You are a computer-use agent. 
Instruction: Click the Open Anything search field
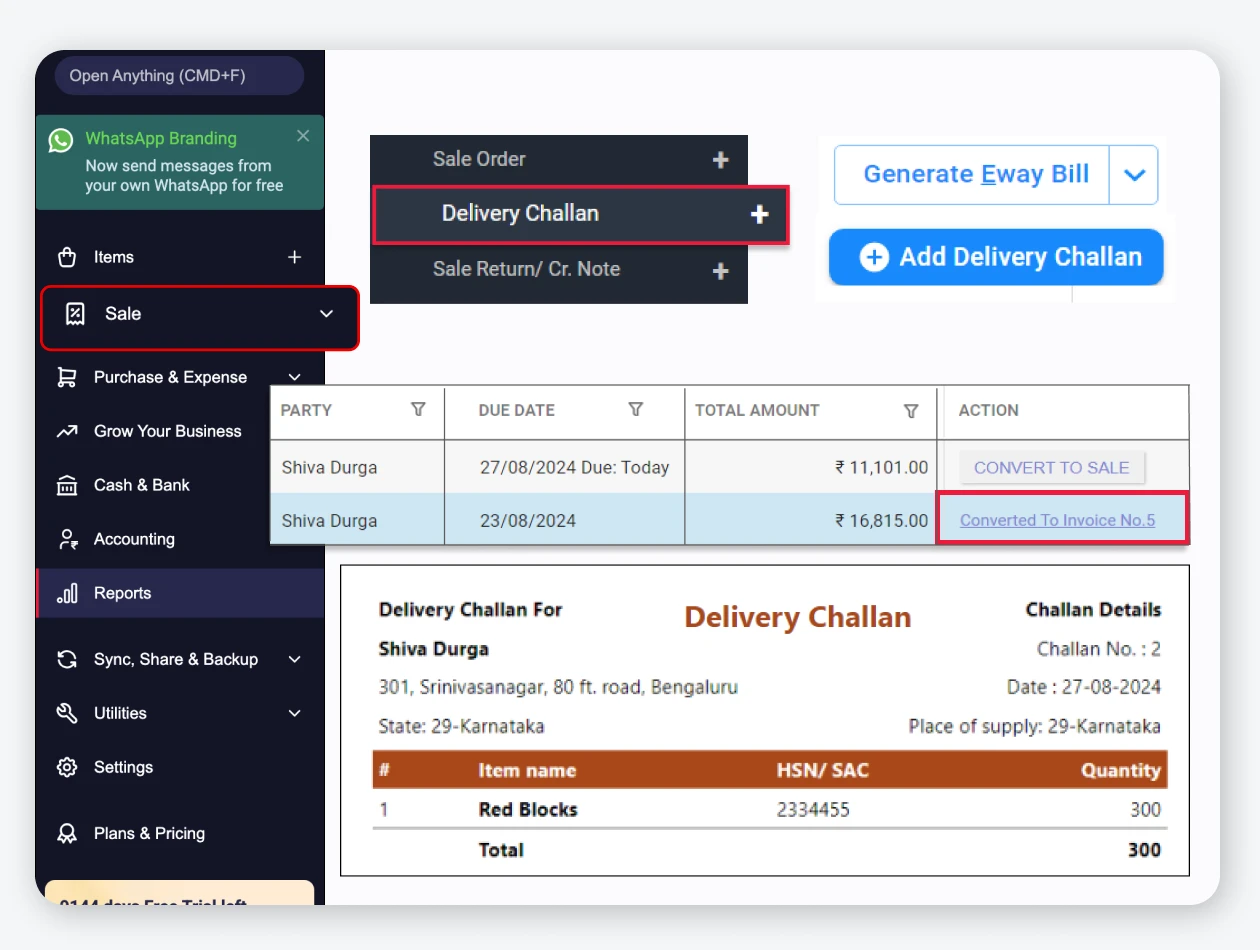click(x=179, y=76)
